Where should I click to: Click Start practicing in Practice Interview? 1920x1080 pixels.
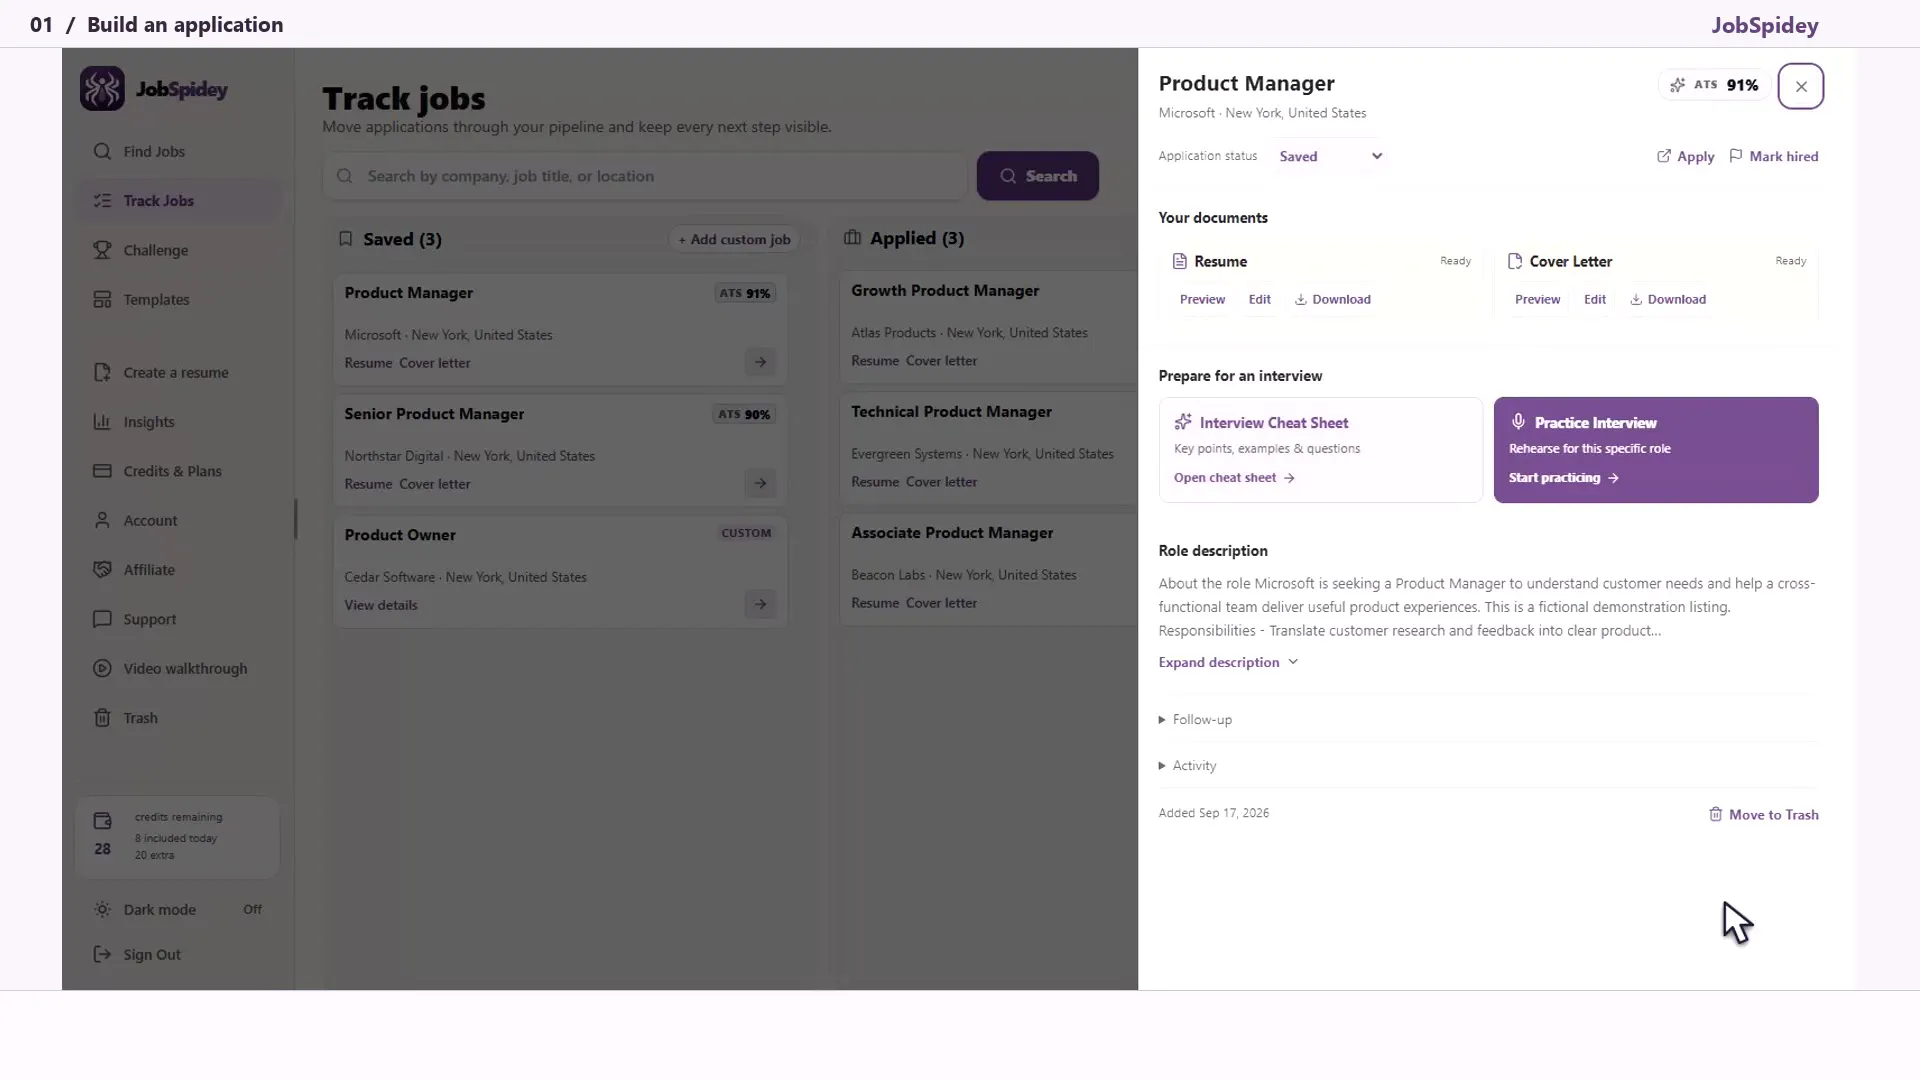1564,478
